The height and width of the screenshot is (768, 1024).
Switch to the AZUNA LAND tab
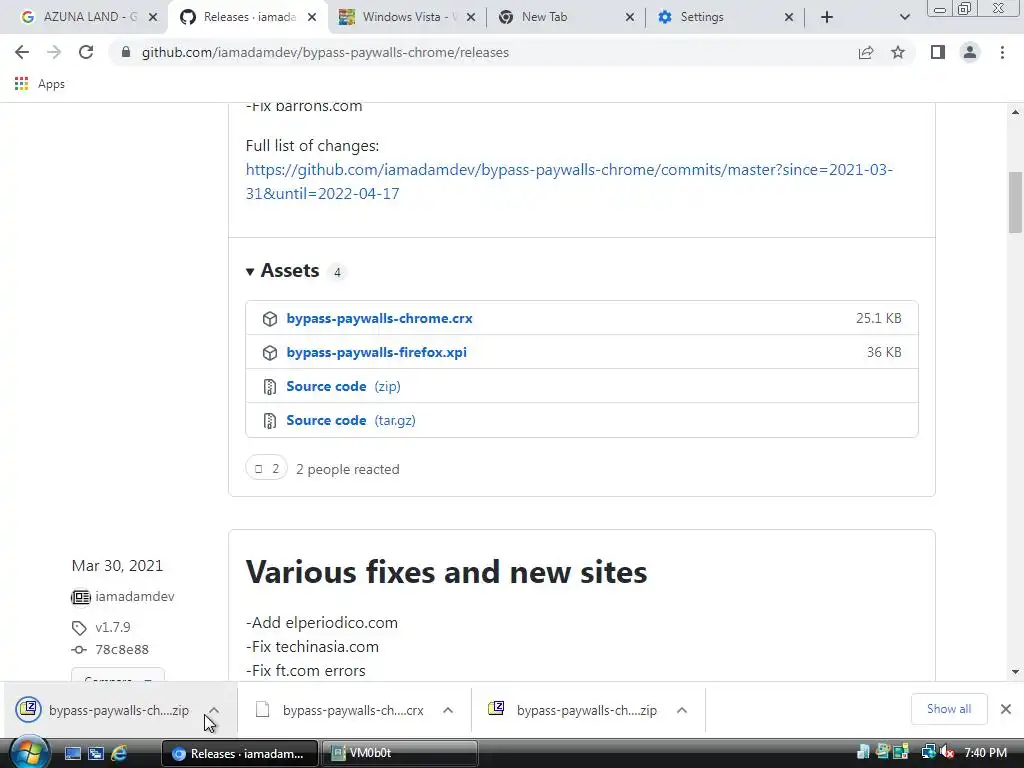coord(82,17)
